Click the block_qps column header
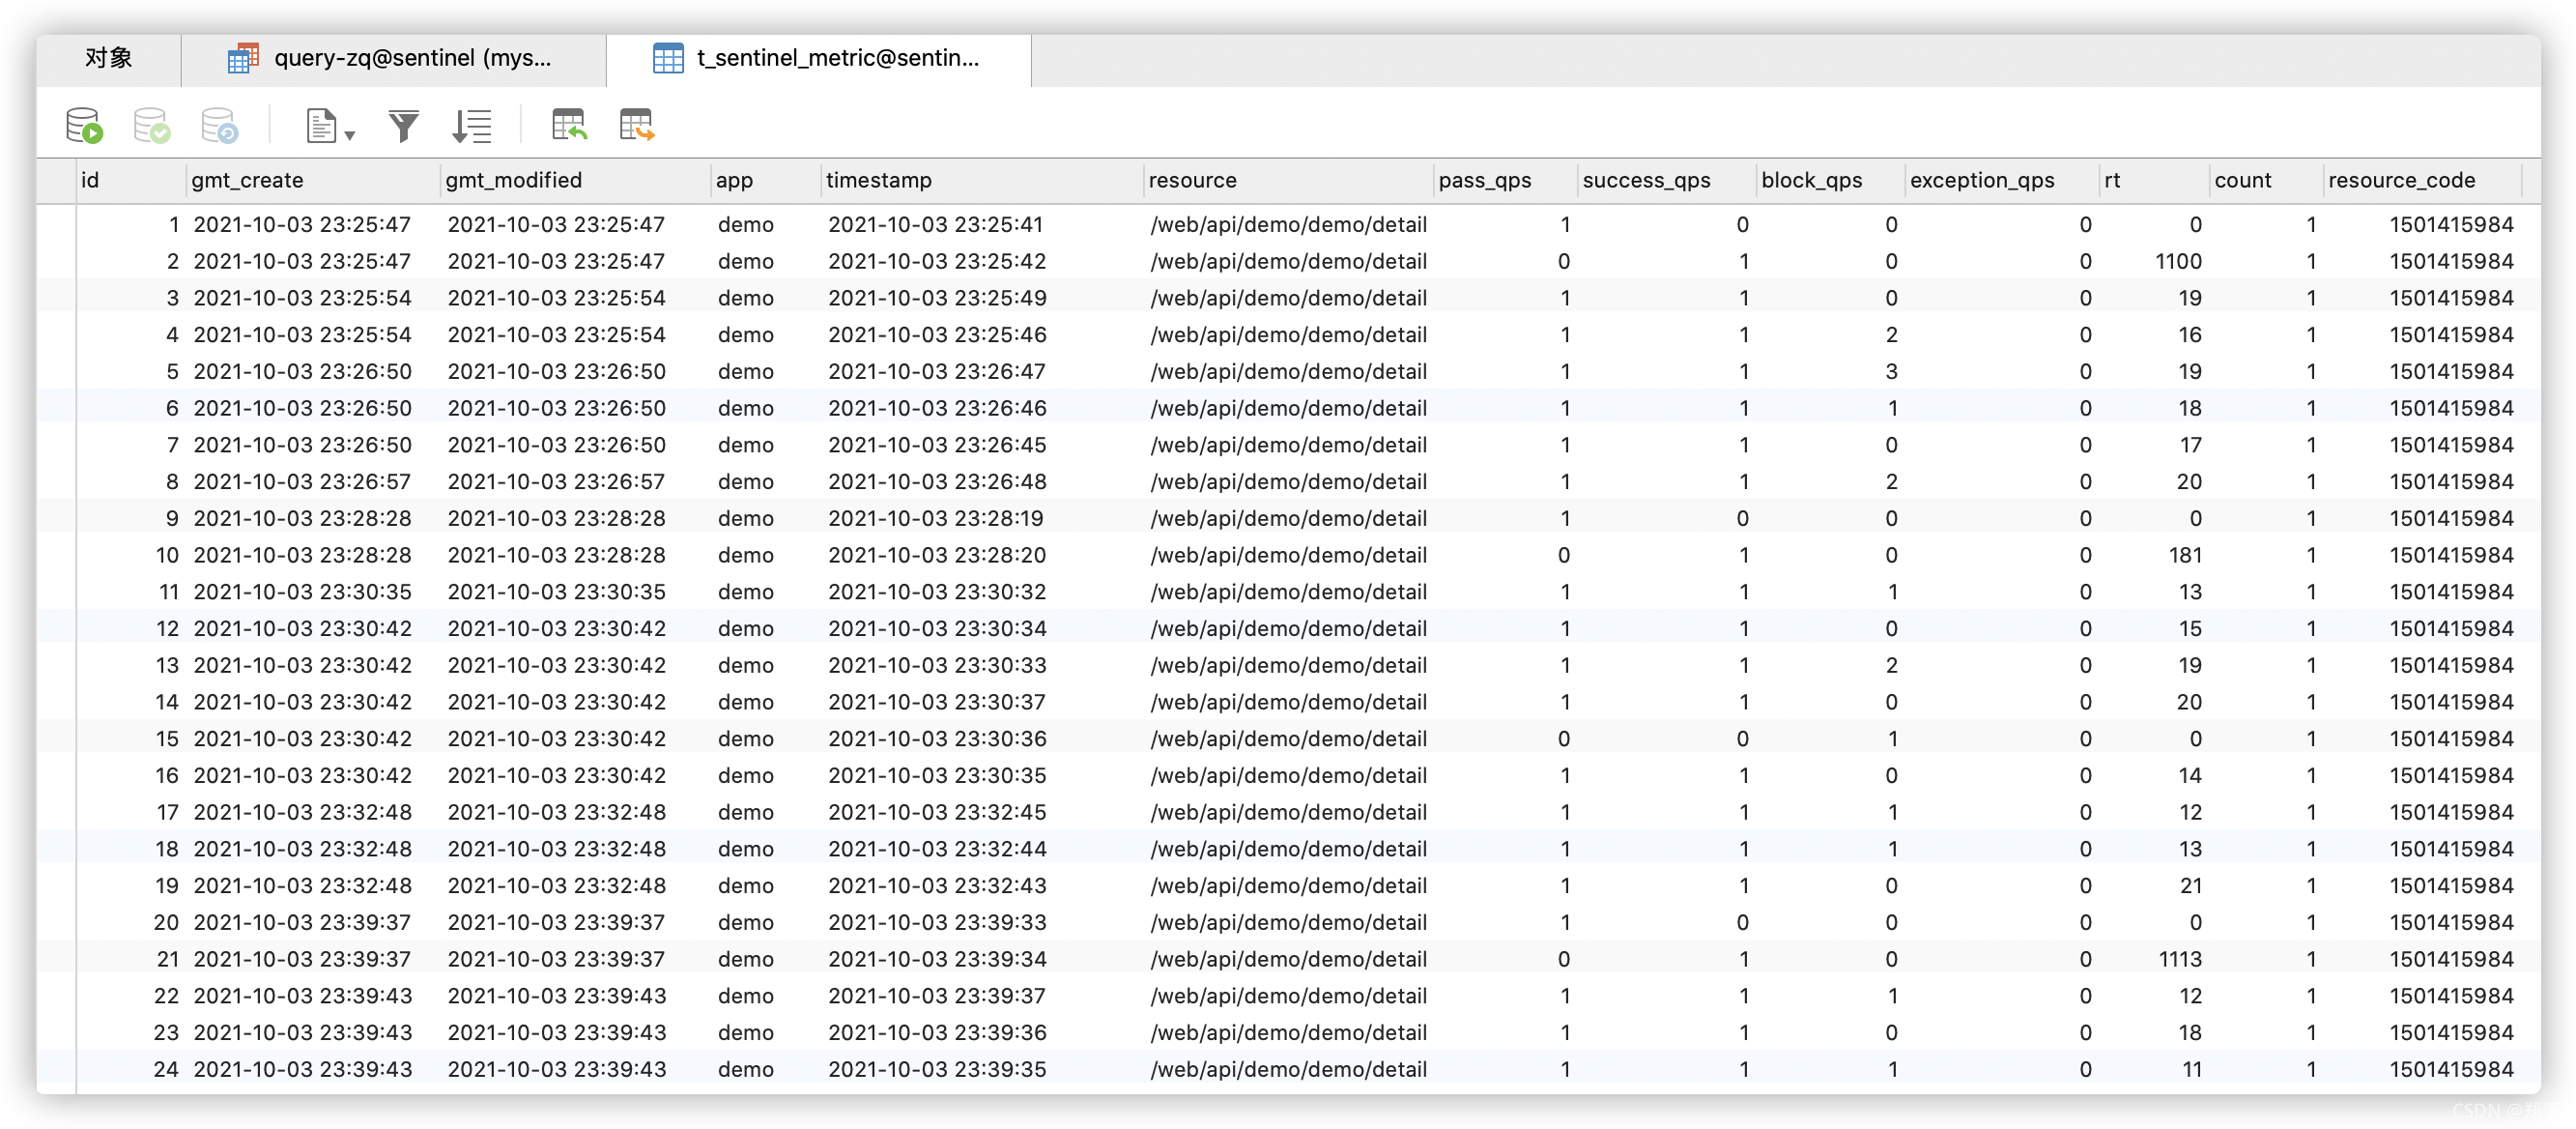2576x1129 pixels. (1831, 180)
